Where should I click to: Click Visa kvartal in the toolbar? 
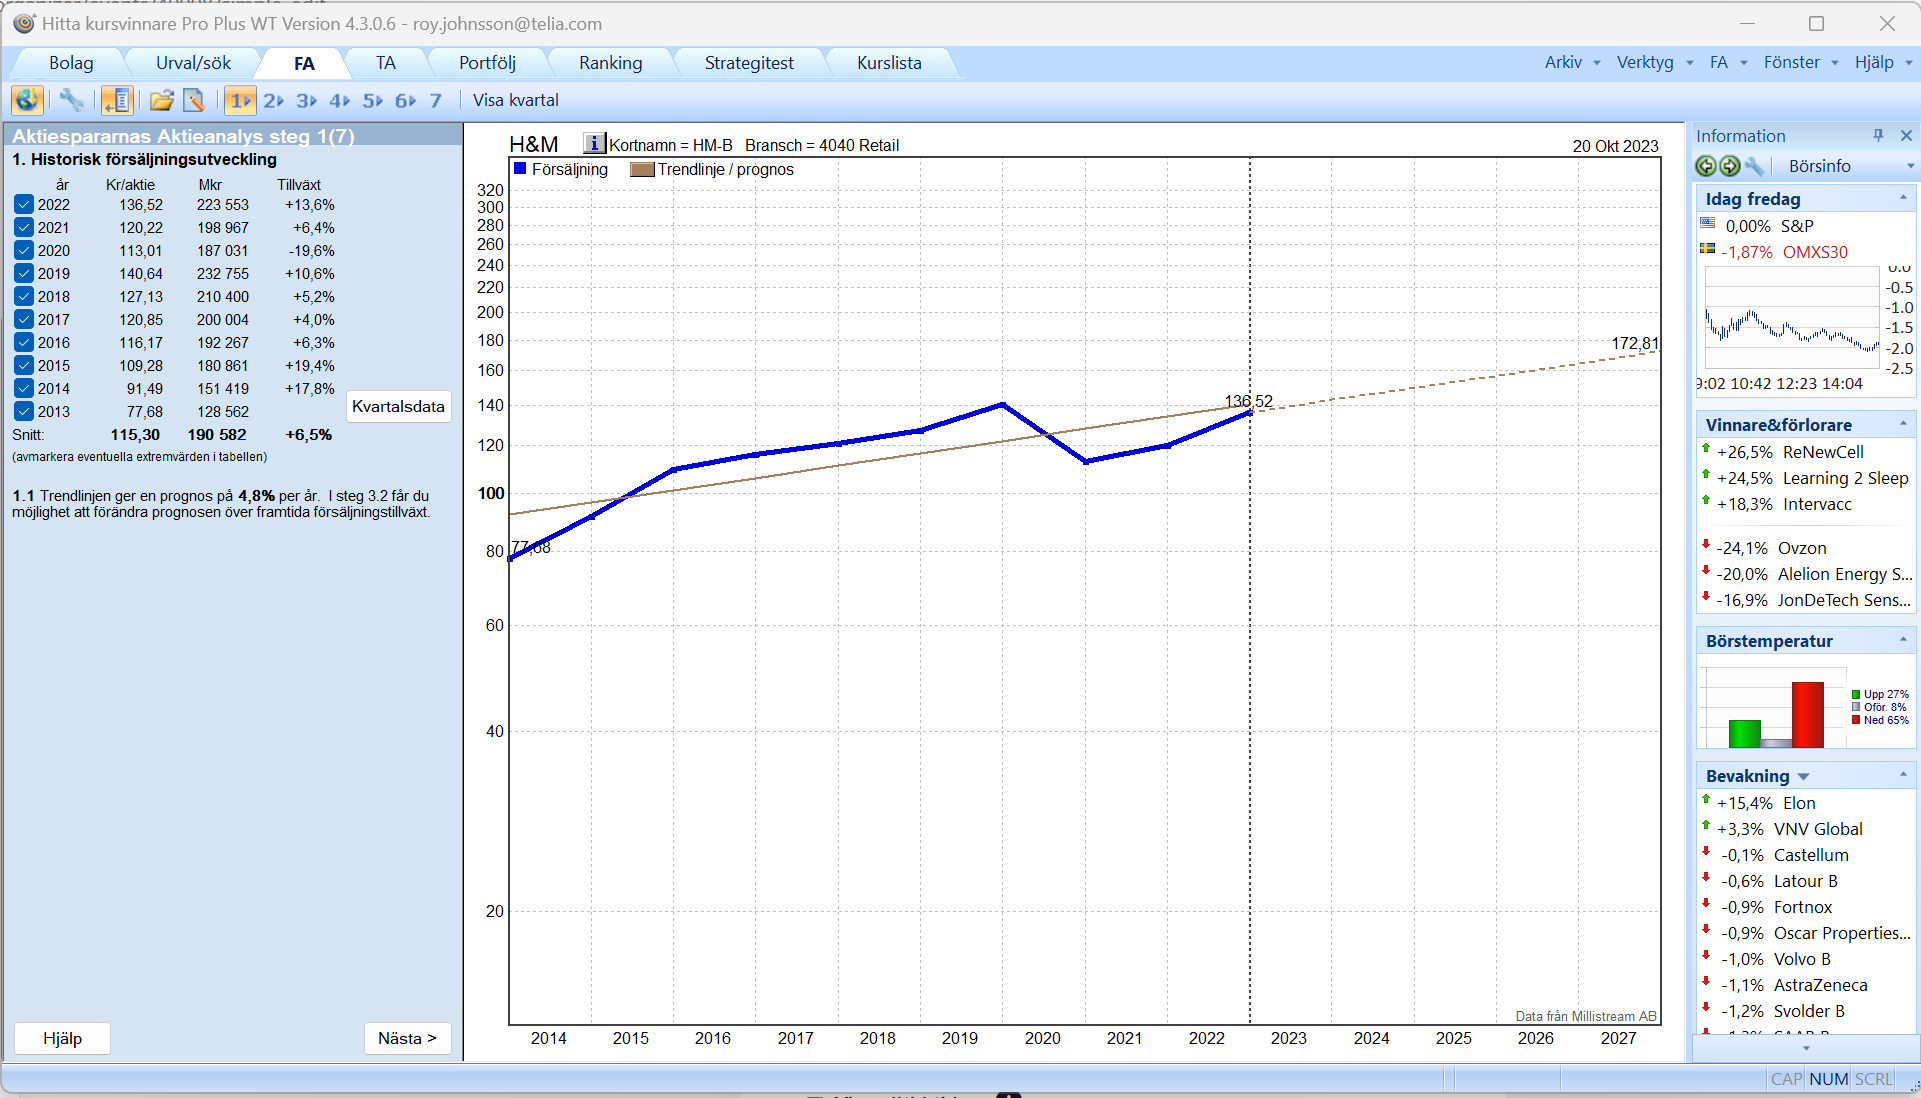[515, 100]
